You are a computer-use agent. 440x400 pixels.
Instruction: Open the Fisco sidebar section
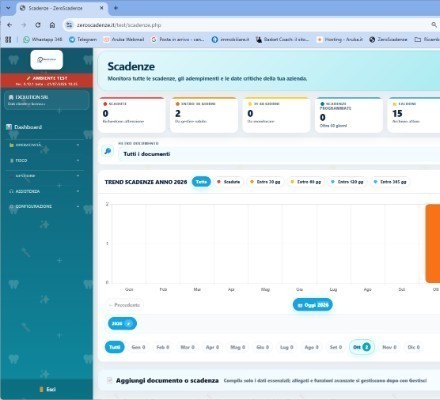[45, 160]
